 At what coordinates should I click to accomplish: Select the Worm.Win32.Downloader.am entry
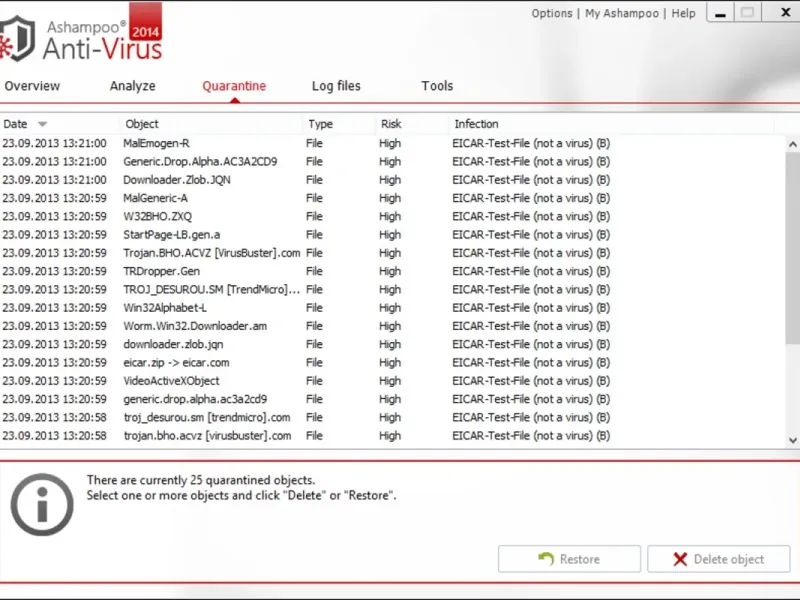click(393, 327)
